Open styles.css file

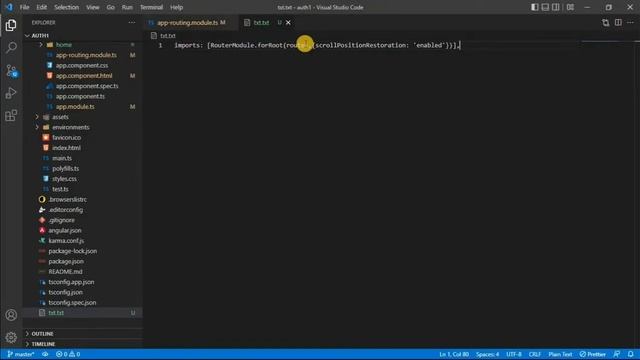click(64, 179)
